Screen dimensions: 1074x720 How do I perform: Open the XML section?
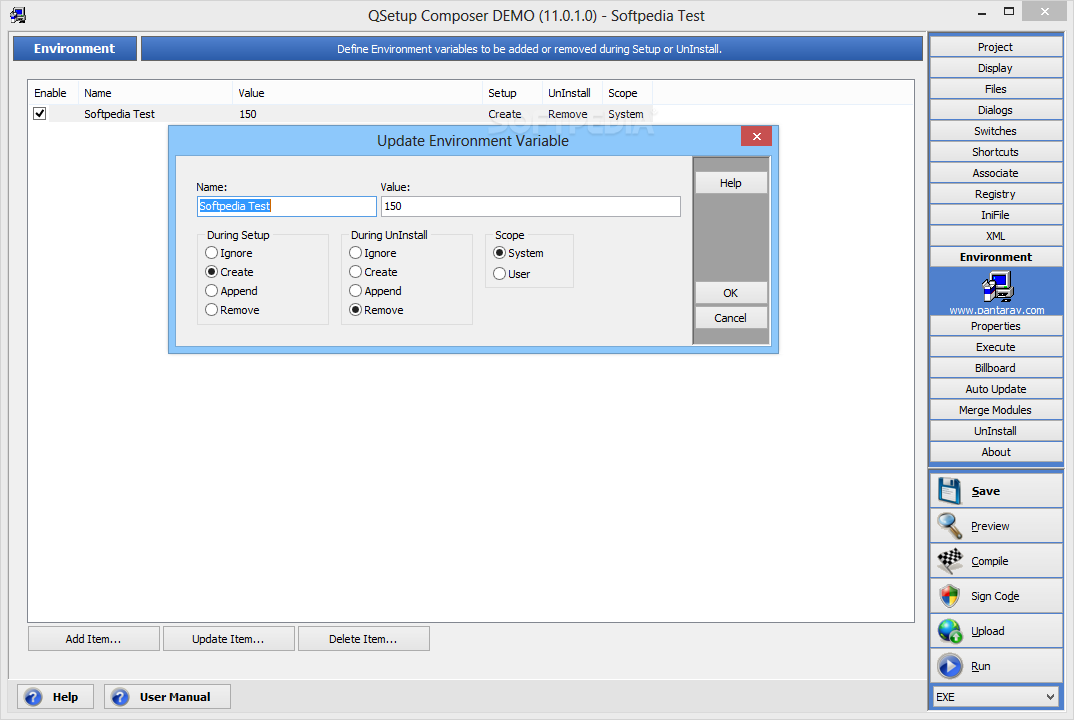click(x=996, y=236)
